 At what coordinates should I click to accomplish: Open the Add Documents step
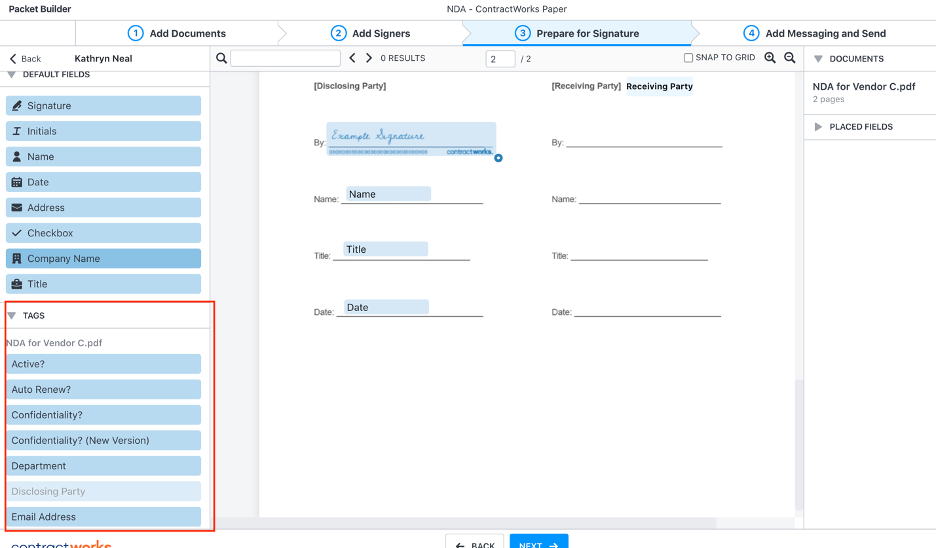177,33
